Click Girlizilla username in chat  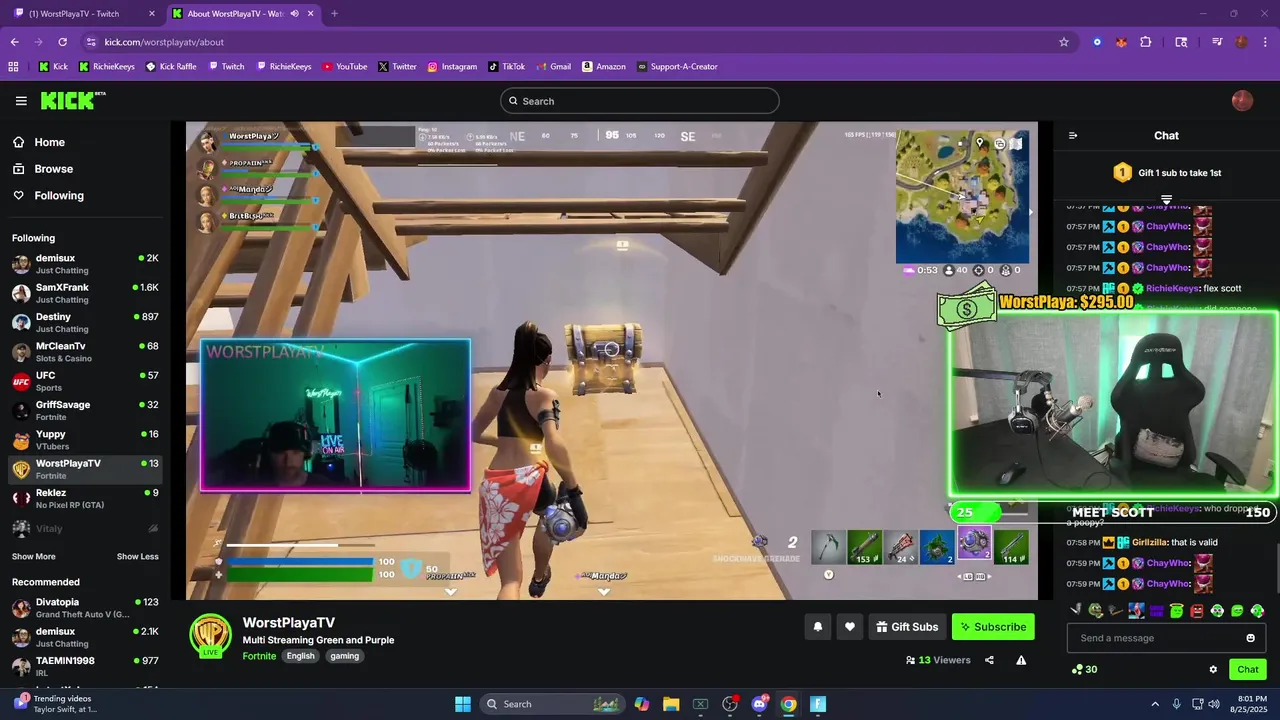click(1149, 542)
